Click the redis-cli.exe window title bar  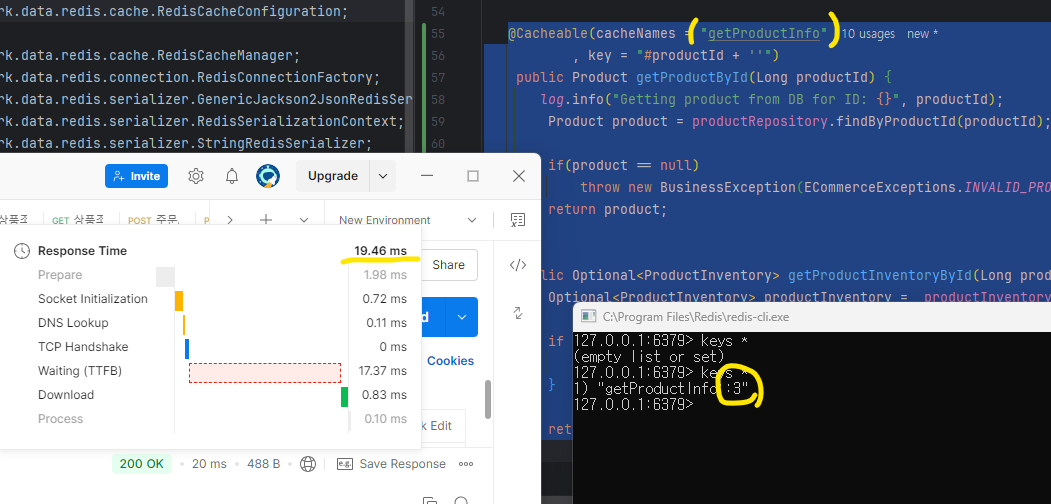click(812, 316)
